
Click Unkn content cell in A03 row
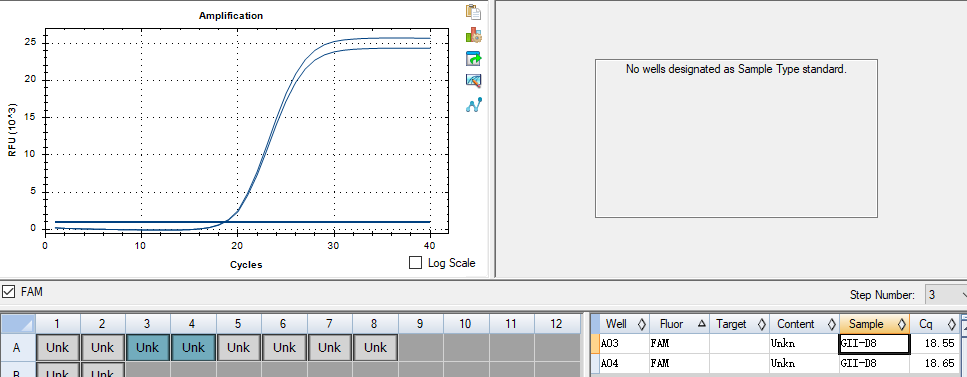pyautogui.click(x=804, y=344)
